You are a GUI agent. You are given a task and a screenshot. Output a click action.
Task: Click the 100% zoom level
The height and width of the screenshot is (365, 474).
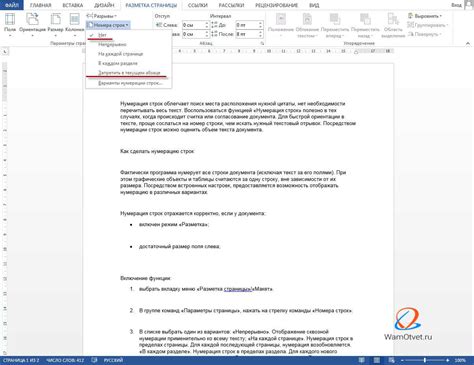(460, 360)
